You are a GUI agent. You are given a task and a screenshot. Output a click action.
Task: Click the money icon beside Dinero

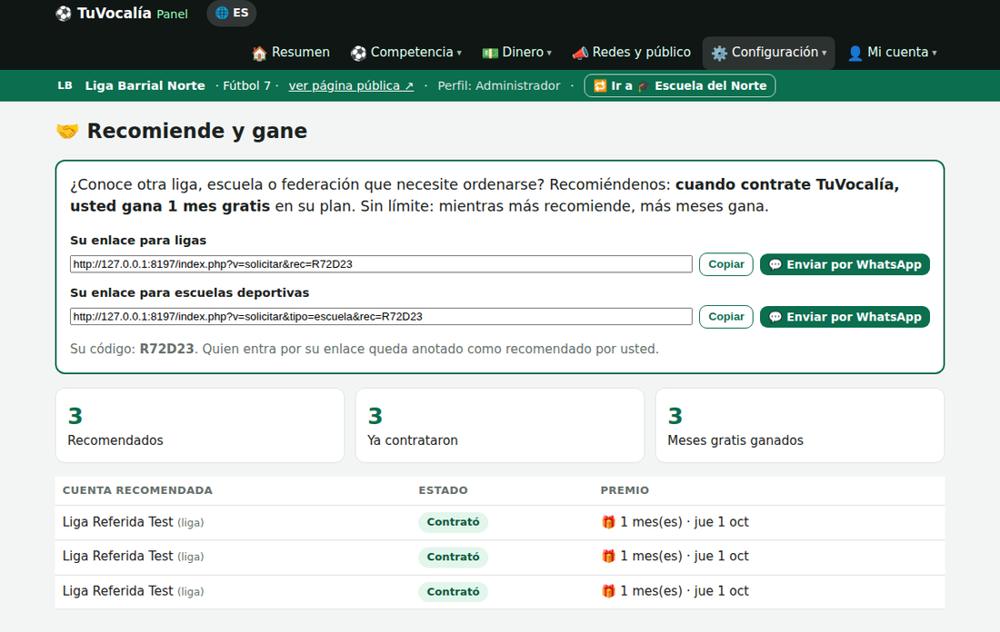click(x=490, y=53)
